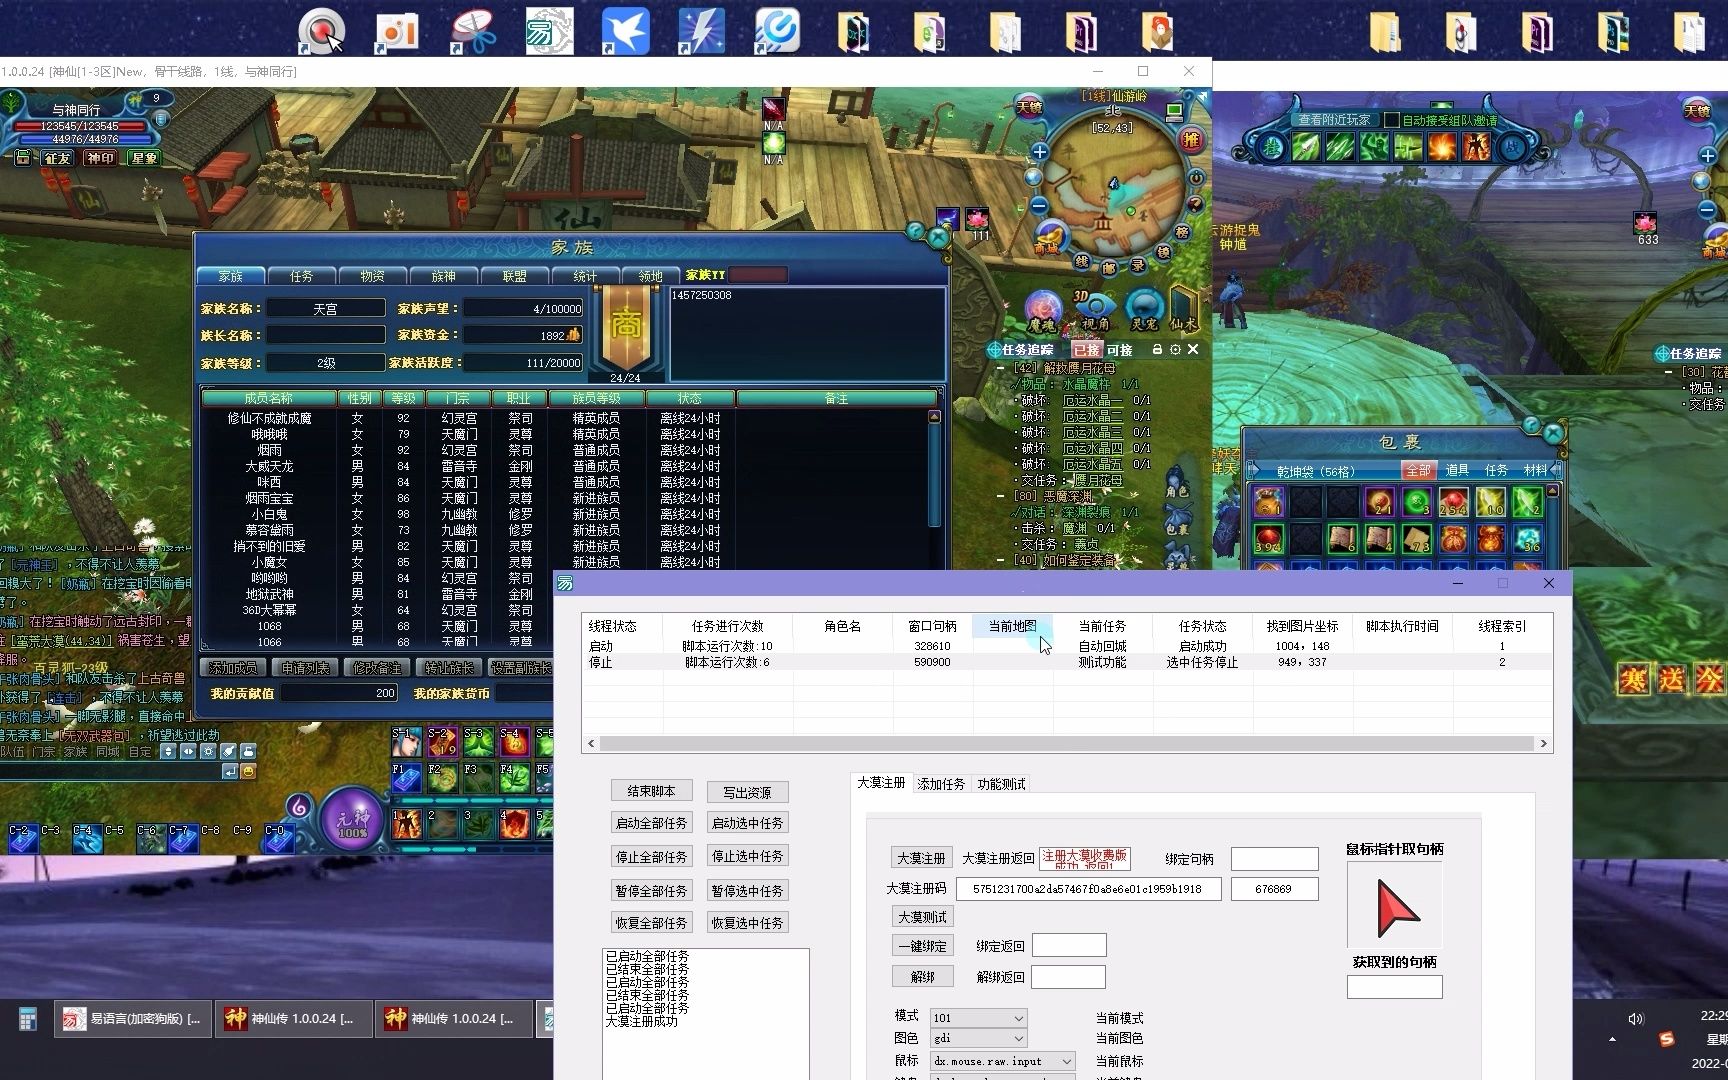Image resolution: width=1728 pixels, height=1080 pixels.
Task: Toggle 自动接受组队邀请 checkbox
Action: click(1391, 120)
